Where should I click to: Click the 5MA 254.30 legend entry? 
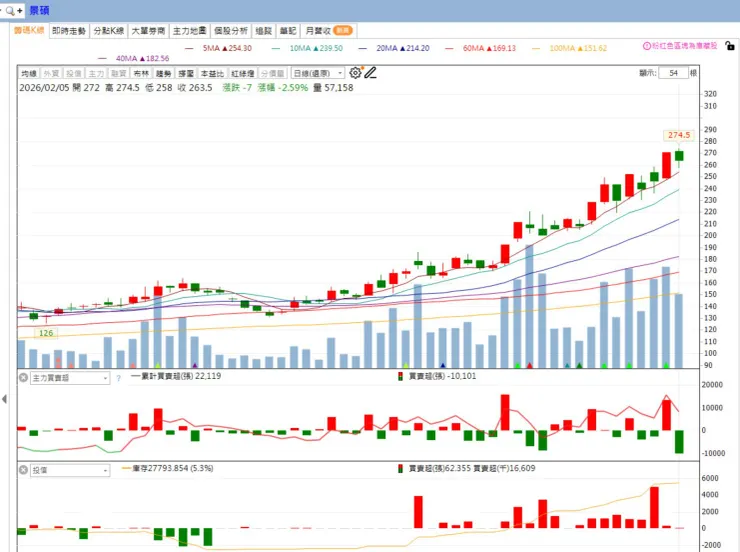219,48
